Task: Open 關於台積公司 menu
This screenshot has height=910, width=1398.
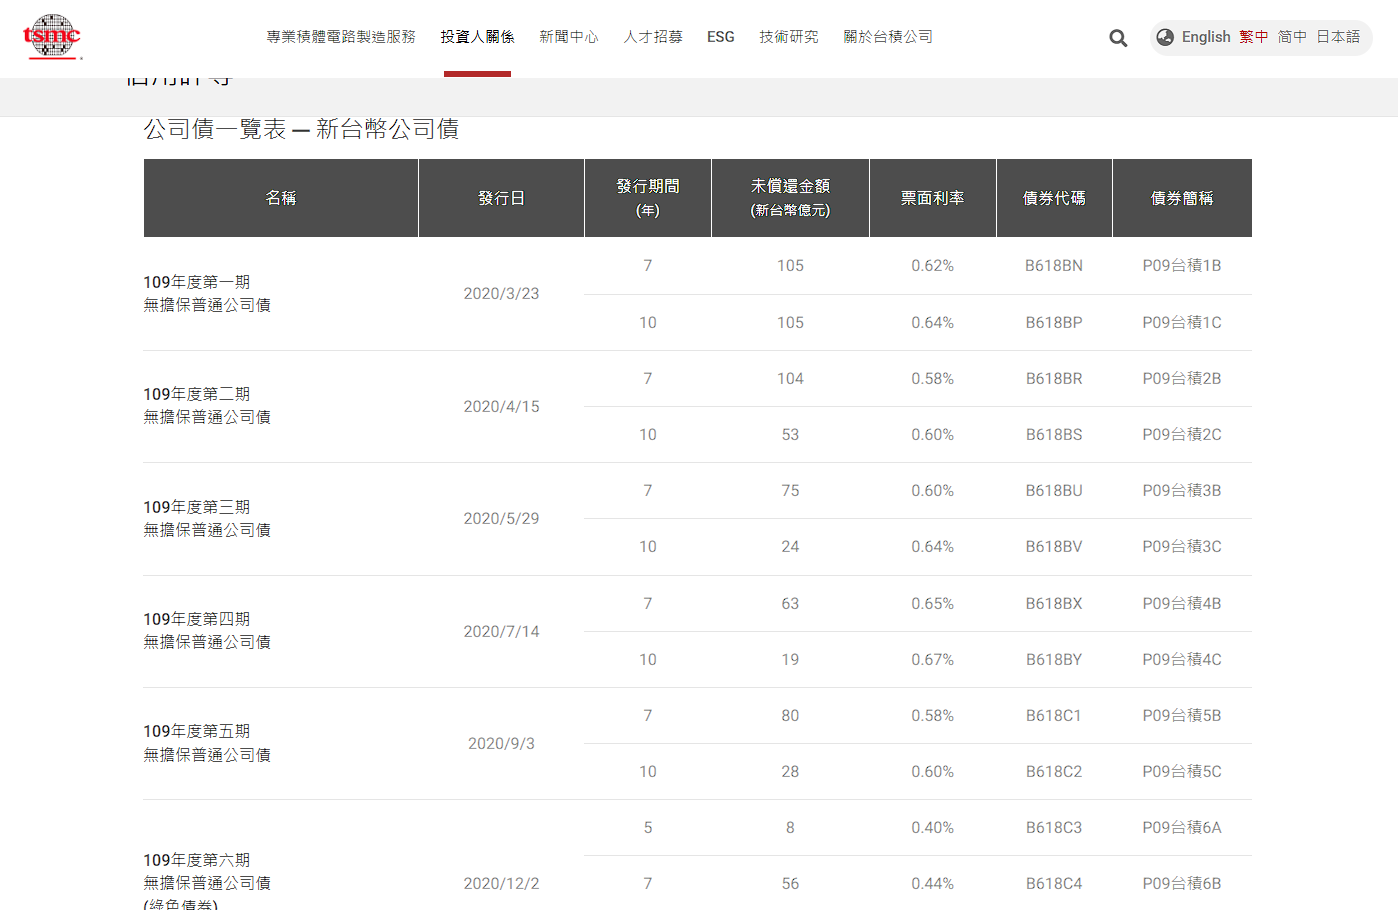Action: pyautogui.click(x=888, y=37)
